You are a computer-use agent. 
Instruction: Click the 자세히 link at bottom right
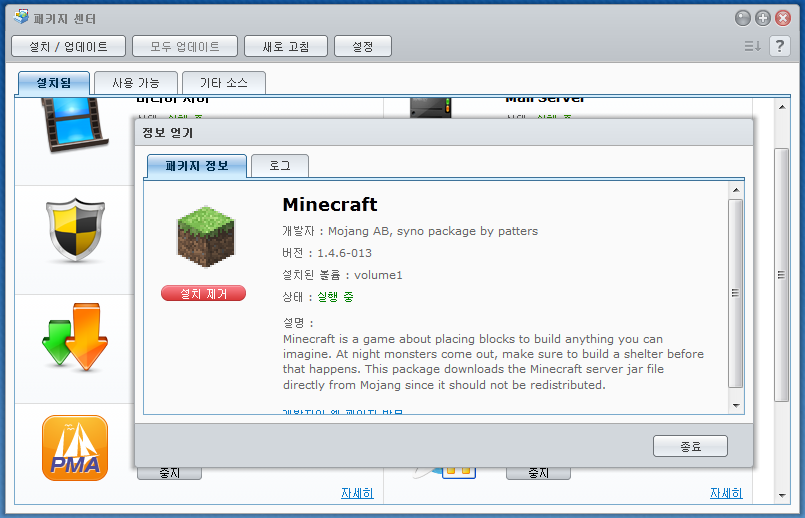tap(726, 493)
